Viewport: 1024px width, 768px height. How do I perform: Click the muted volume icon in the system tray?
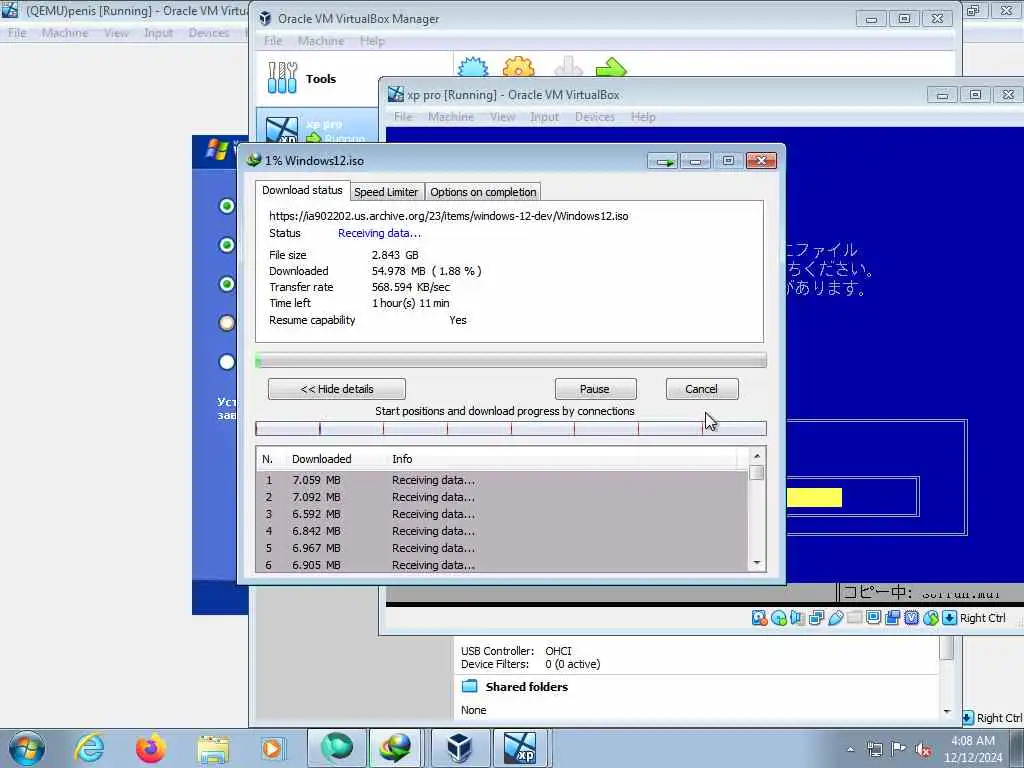point(923,750)
